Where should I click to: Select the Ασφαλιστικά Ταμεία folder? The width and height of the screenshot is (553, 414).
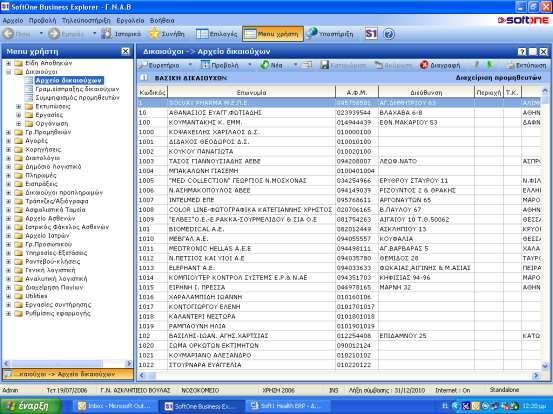click(55, 210)
